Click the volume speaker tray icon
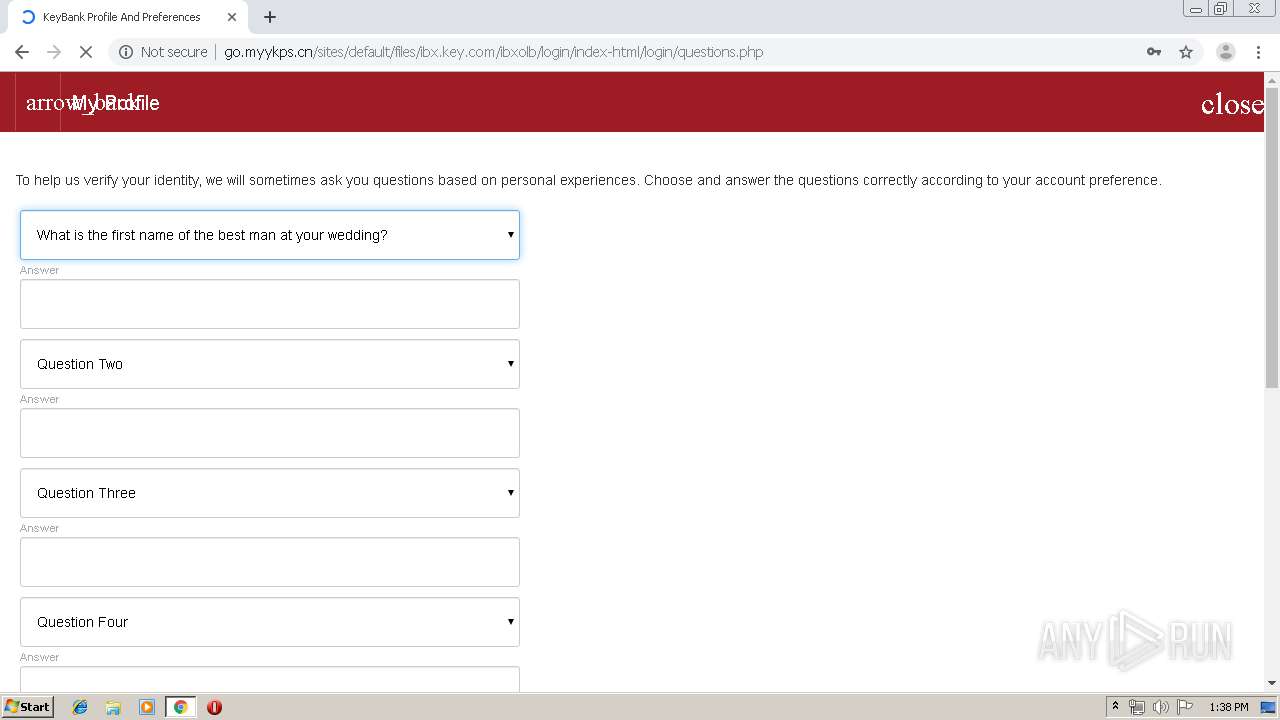The width and height of the screenshot is (1280, 720). pos(1161,707)
